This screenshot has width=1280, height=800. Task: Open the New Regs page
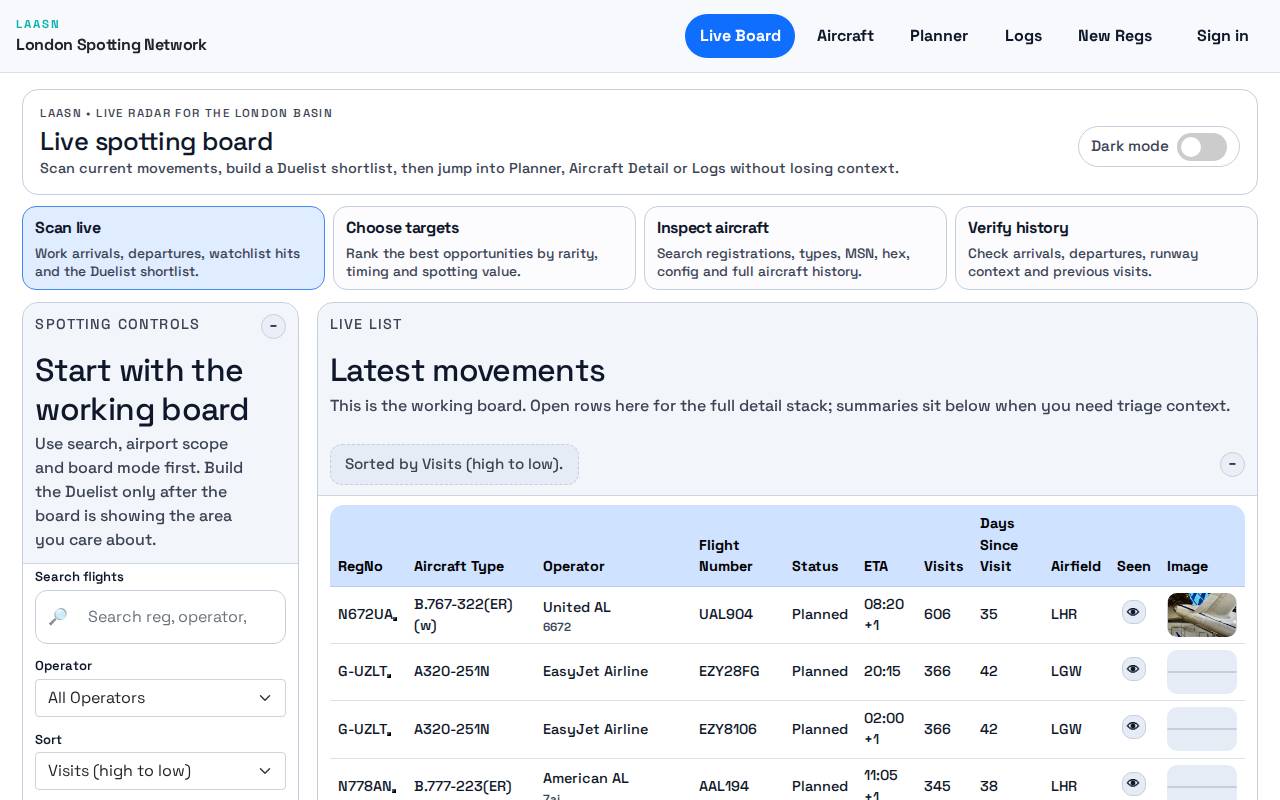[x=1115, y=36]
